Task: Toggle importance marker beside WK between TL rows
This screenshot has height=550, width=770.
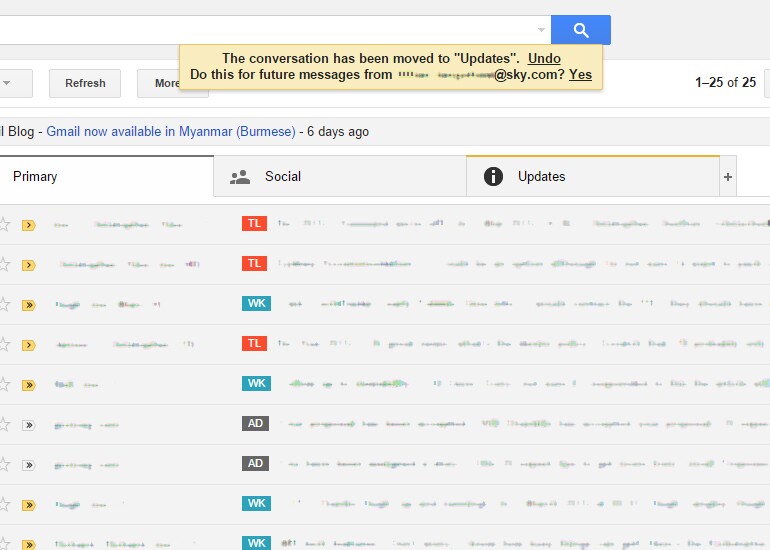Action: tap(28, 305)
